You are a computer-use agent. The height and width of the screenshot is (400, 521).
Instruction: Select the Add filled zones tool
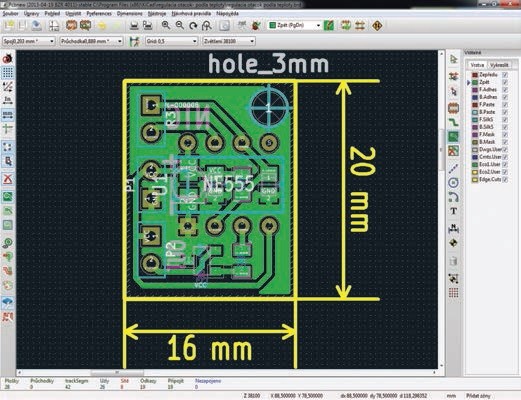pos(453,136)
